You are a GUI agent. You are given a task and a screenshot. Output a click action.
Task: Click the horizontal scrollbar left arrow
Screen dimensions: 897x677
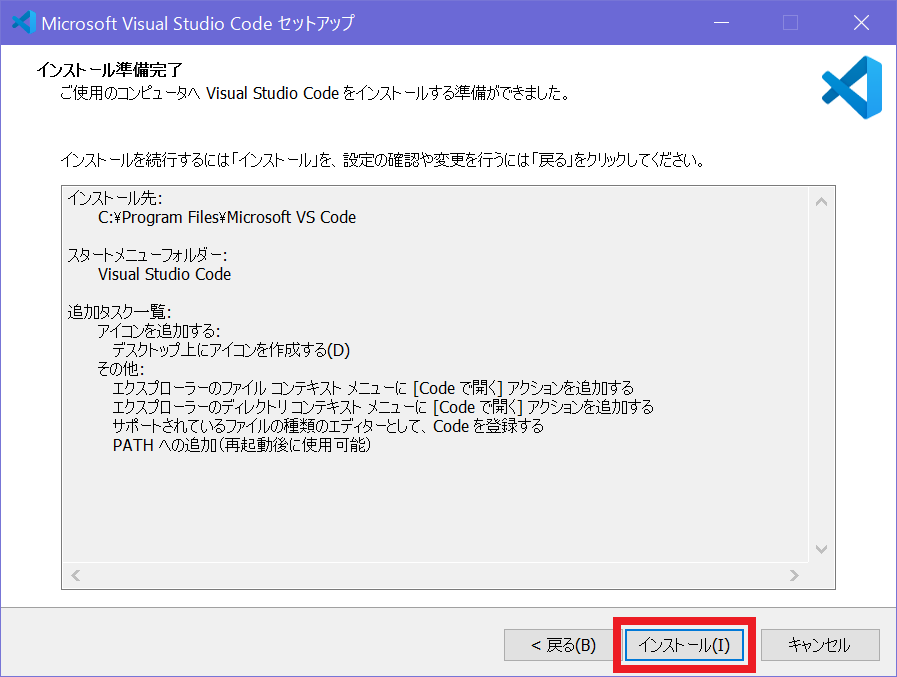(x=76, y=575)
